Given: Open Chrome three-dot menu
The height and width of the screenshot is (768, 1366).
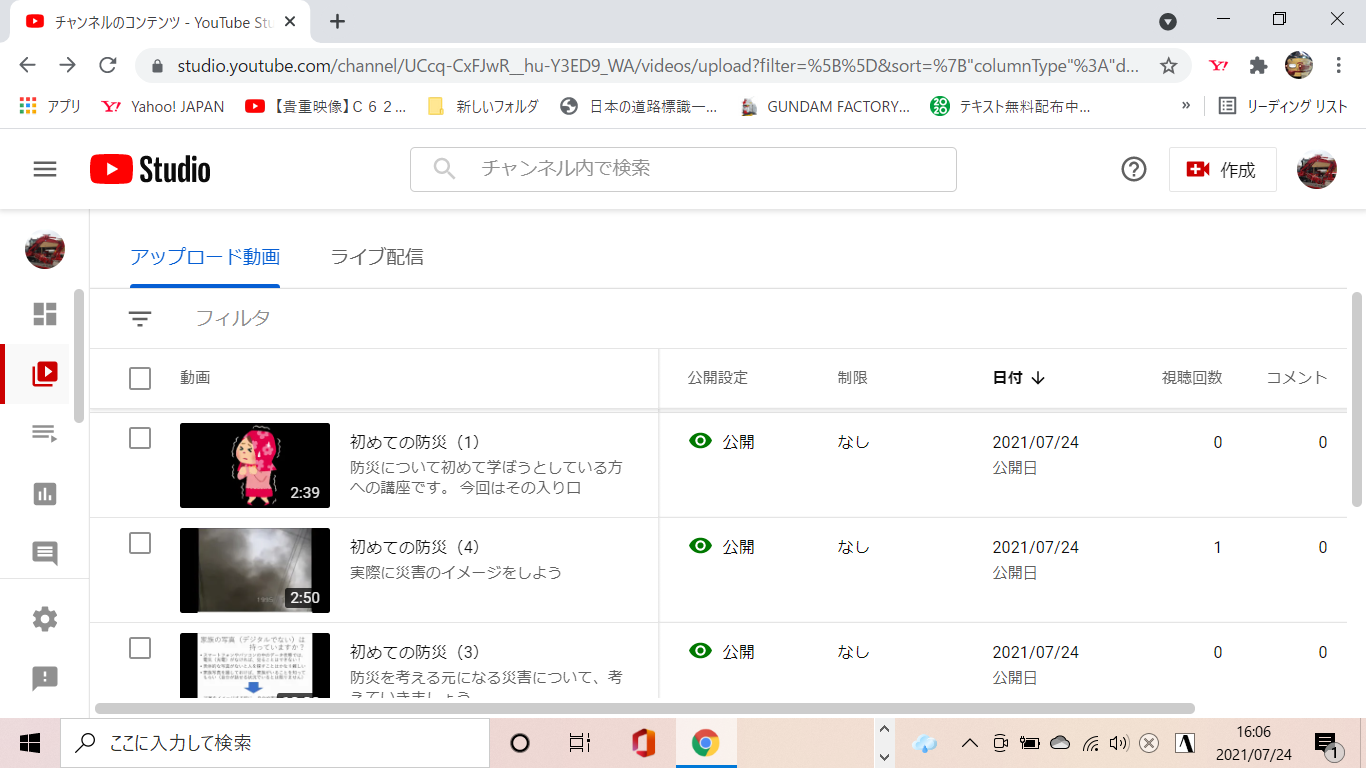Looking at the screenshot, I should 1338,66.
